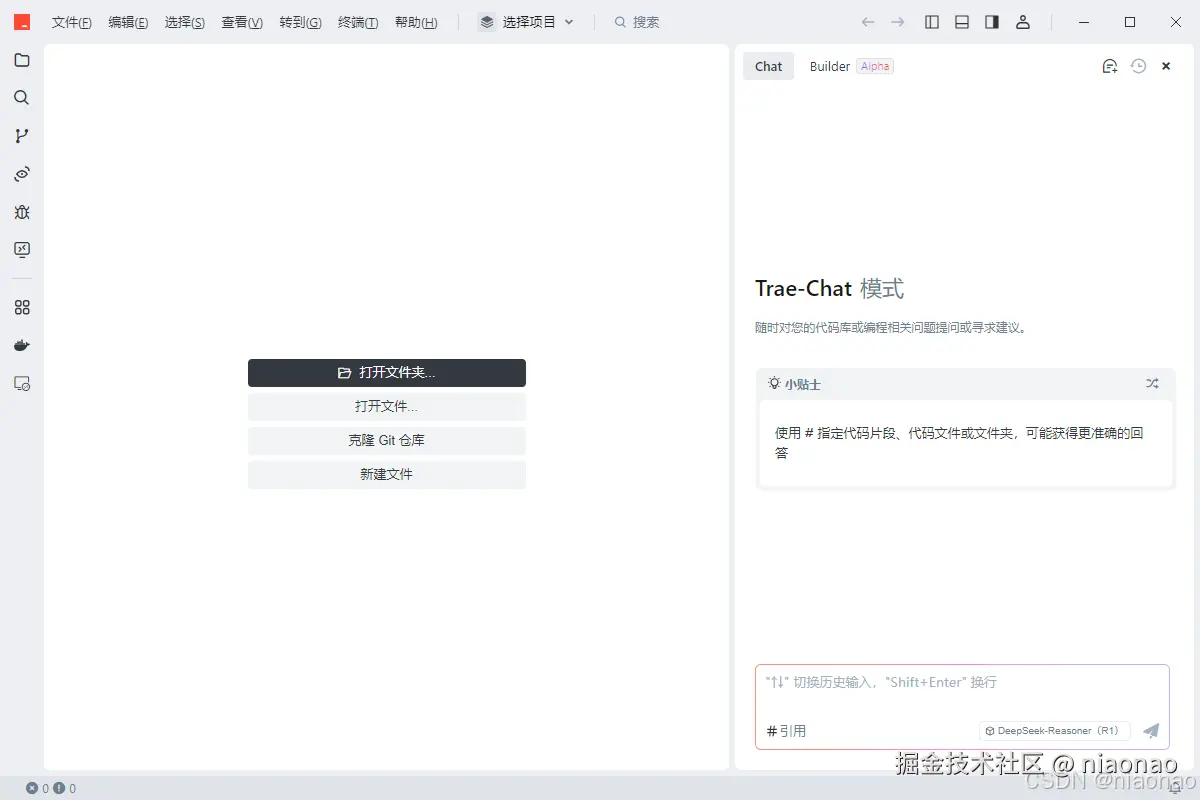Select the Docker whale icon

pos(22,345)
